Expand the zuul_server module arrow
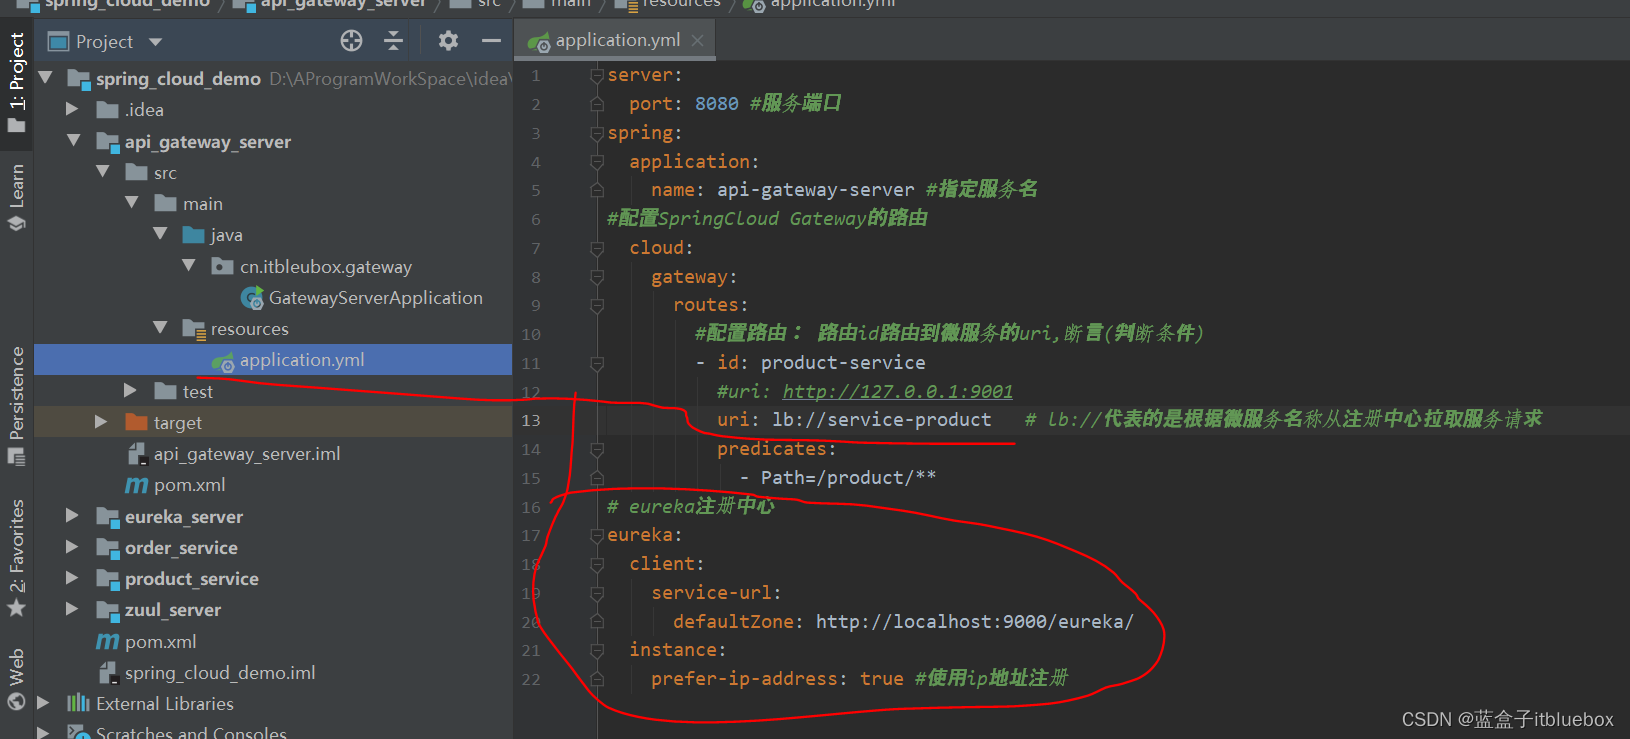Image resolution: width=1630 pixels, height=739 pixels. tap(72, 609)
